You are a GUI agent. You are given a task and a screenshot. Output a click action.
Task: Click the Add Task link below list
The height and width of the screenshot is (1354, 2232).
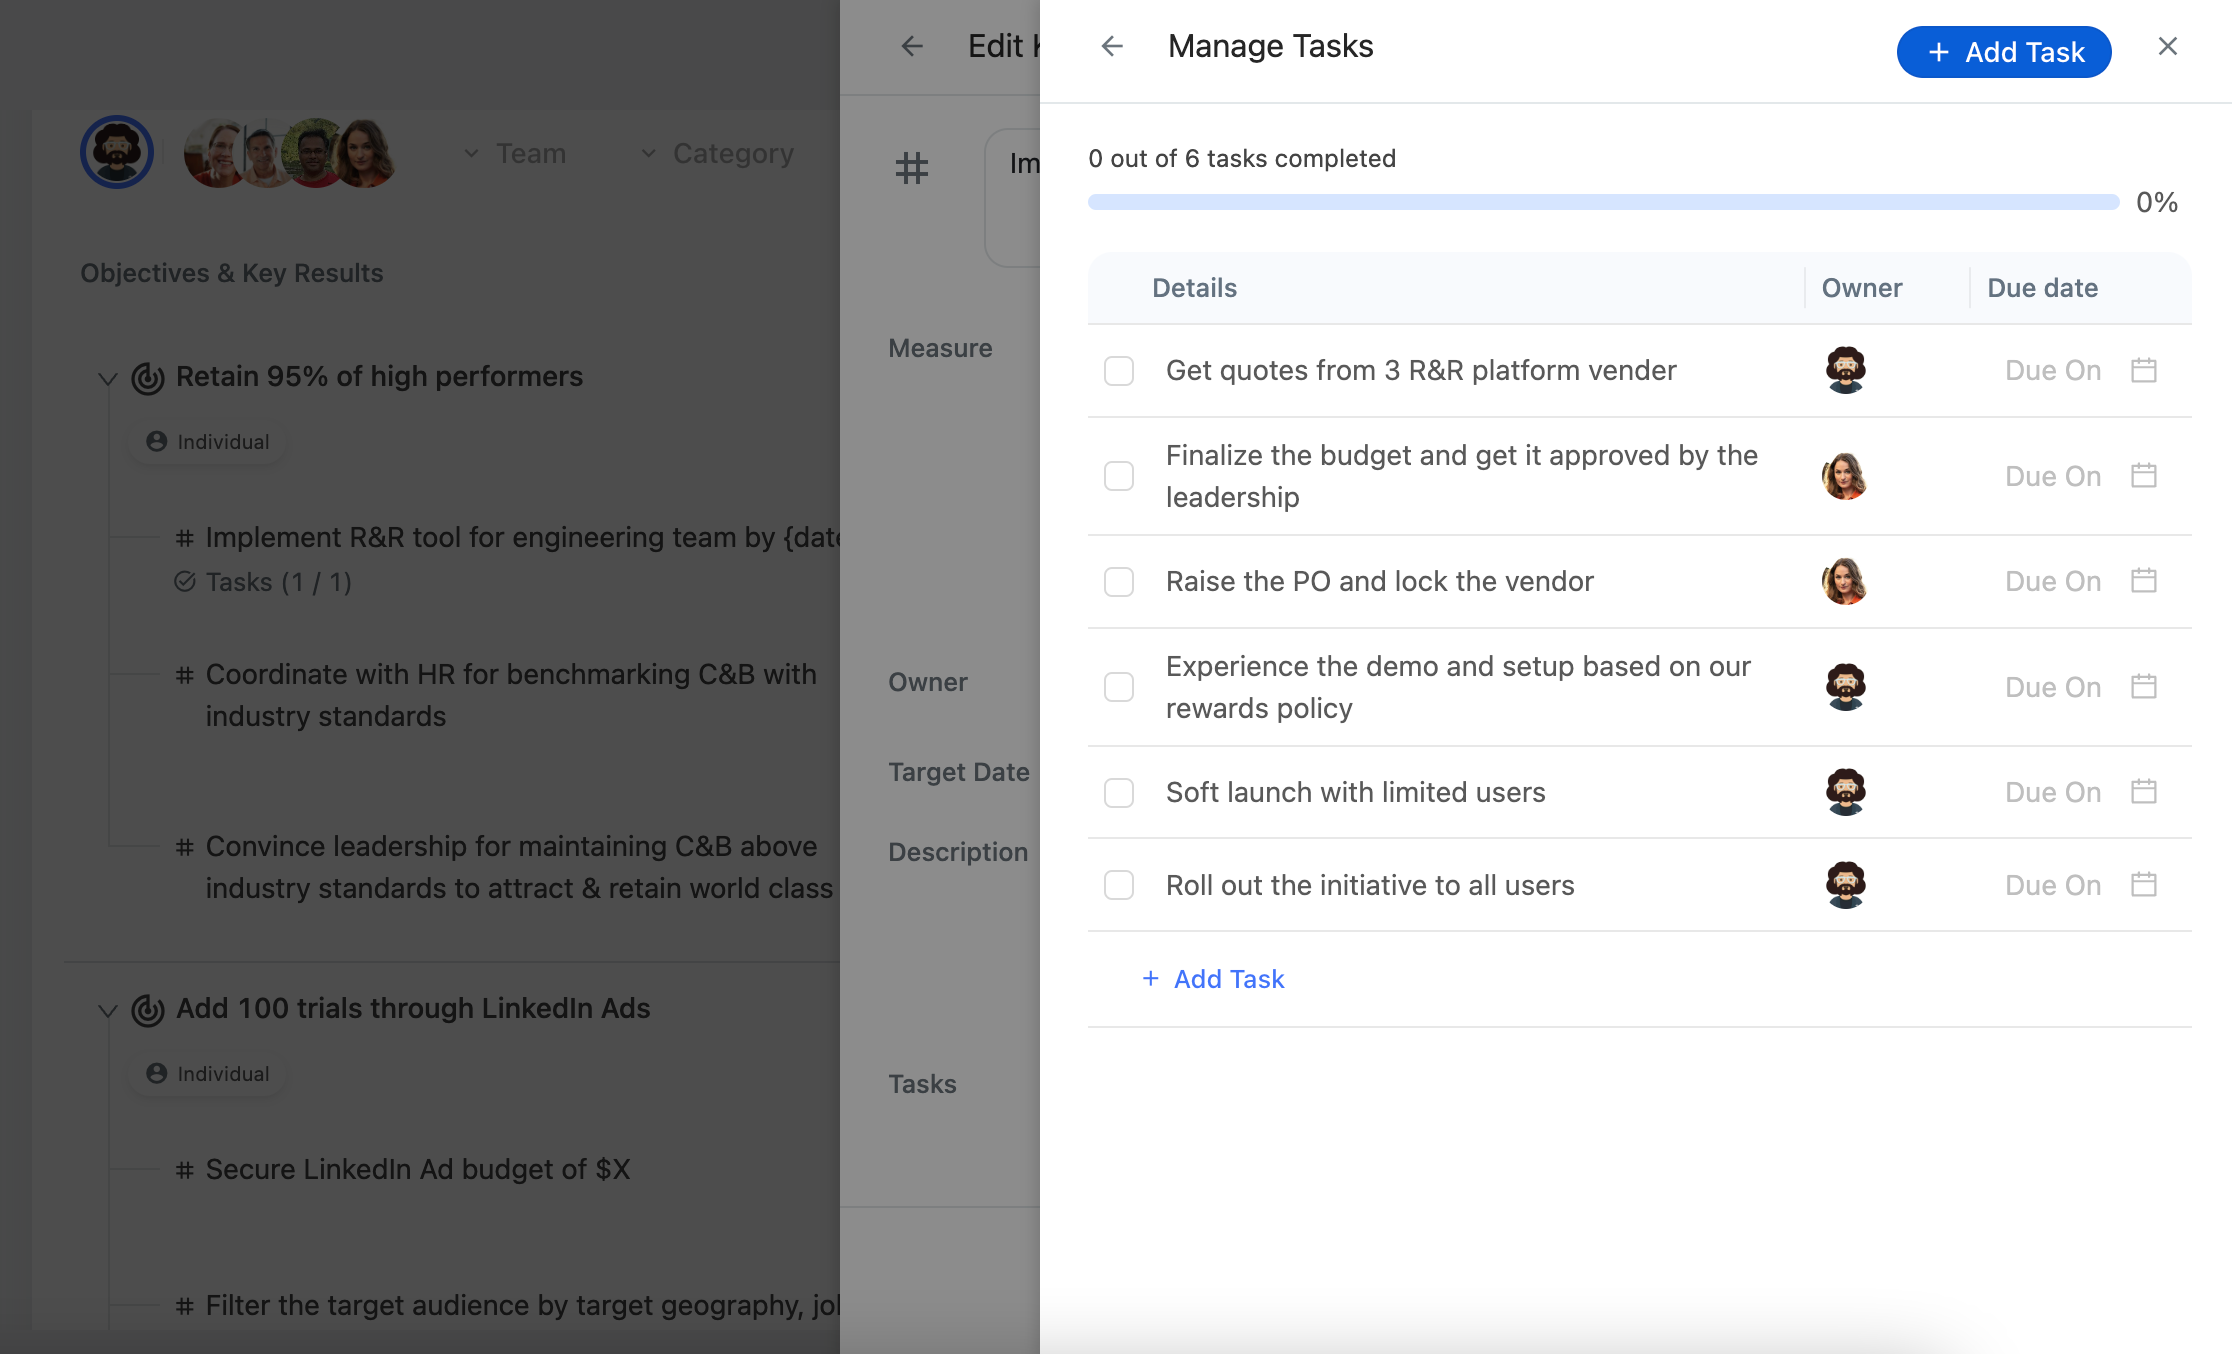click(1213, 979)
